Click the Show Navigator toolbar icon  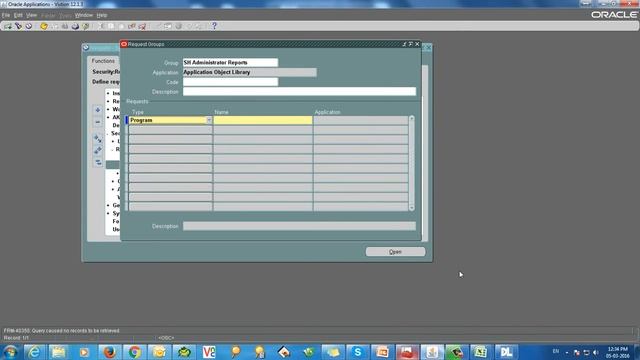pyautogui.click(x=29, y=26)
